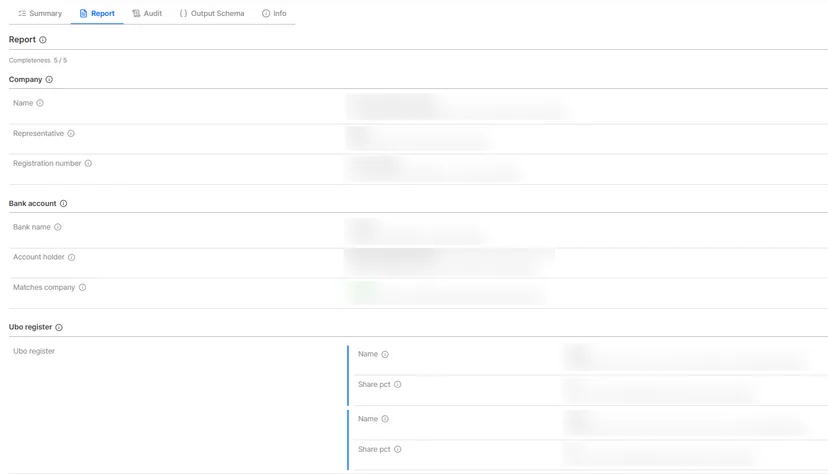Viewport: 828px width, 474px height.
Task: Click info icon beside Ubo register heading
Action: click(x=59, y=327)
